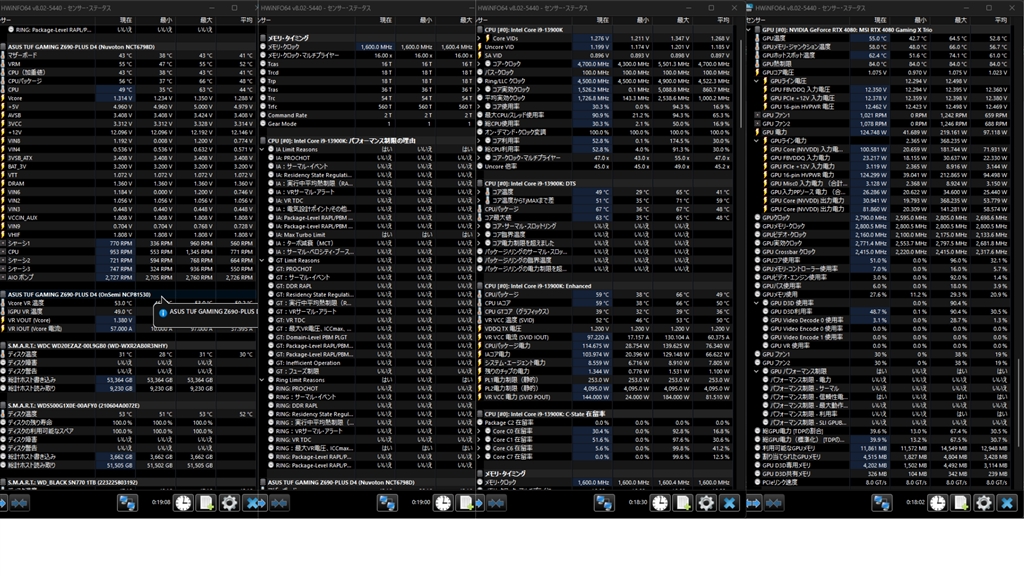This screenshot has height=576, width=1024.
Task: Click 最小 column header in GPU window
Action: 920,20
